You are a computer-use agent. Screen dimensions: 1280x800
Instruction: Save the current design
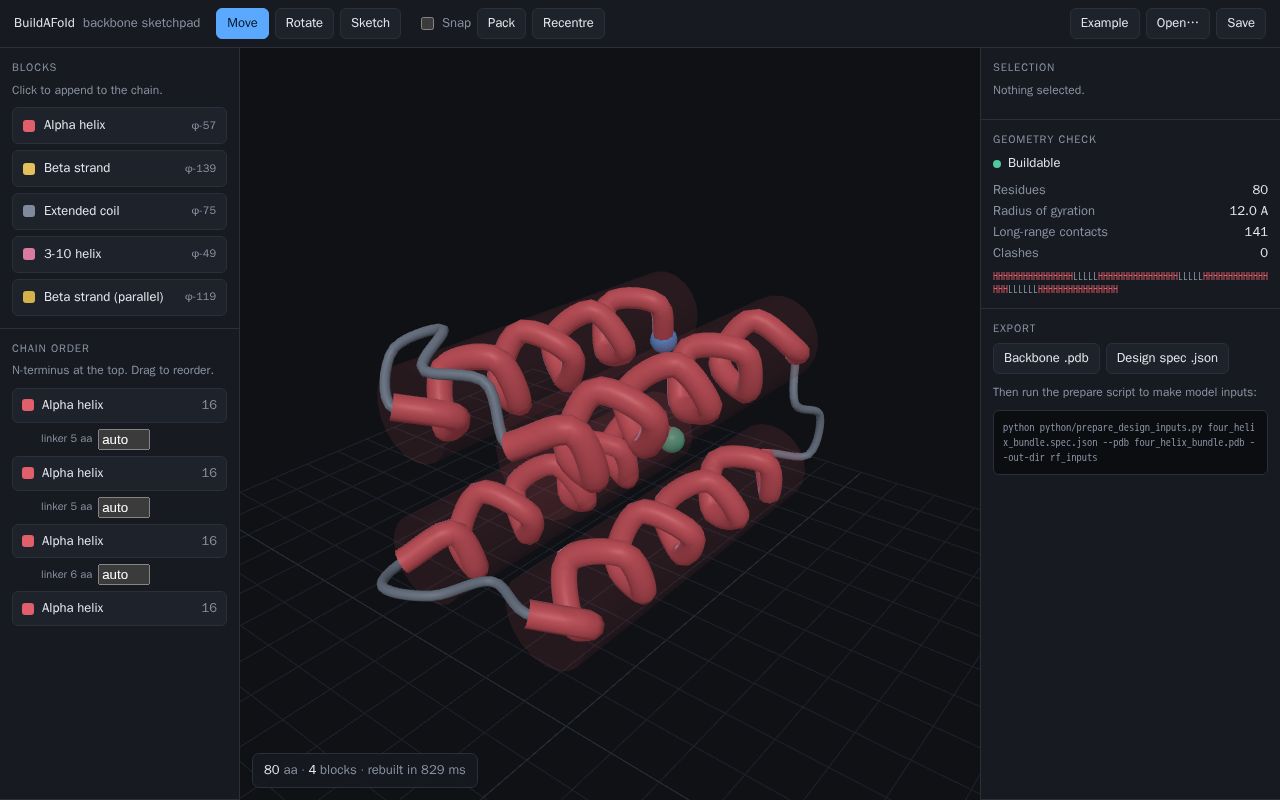click(x=1240, y=23)
